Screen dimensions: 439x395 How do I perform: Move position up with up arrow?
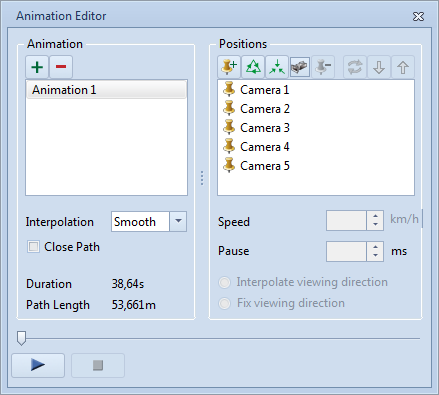(x=403, y=67)
